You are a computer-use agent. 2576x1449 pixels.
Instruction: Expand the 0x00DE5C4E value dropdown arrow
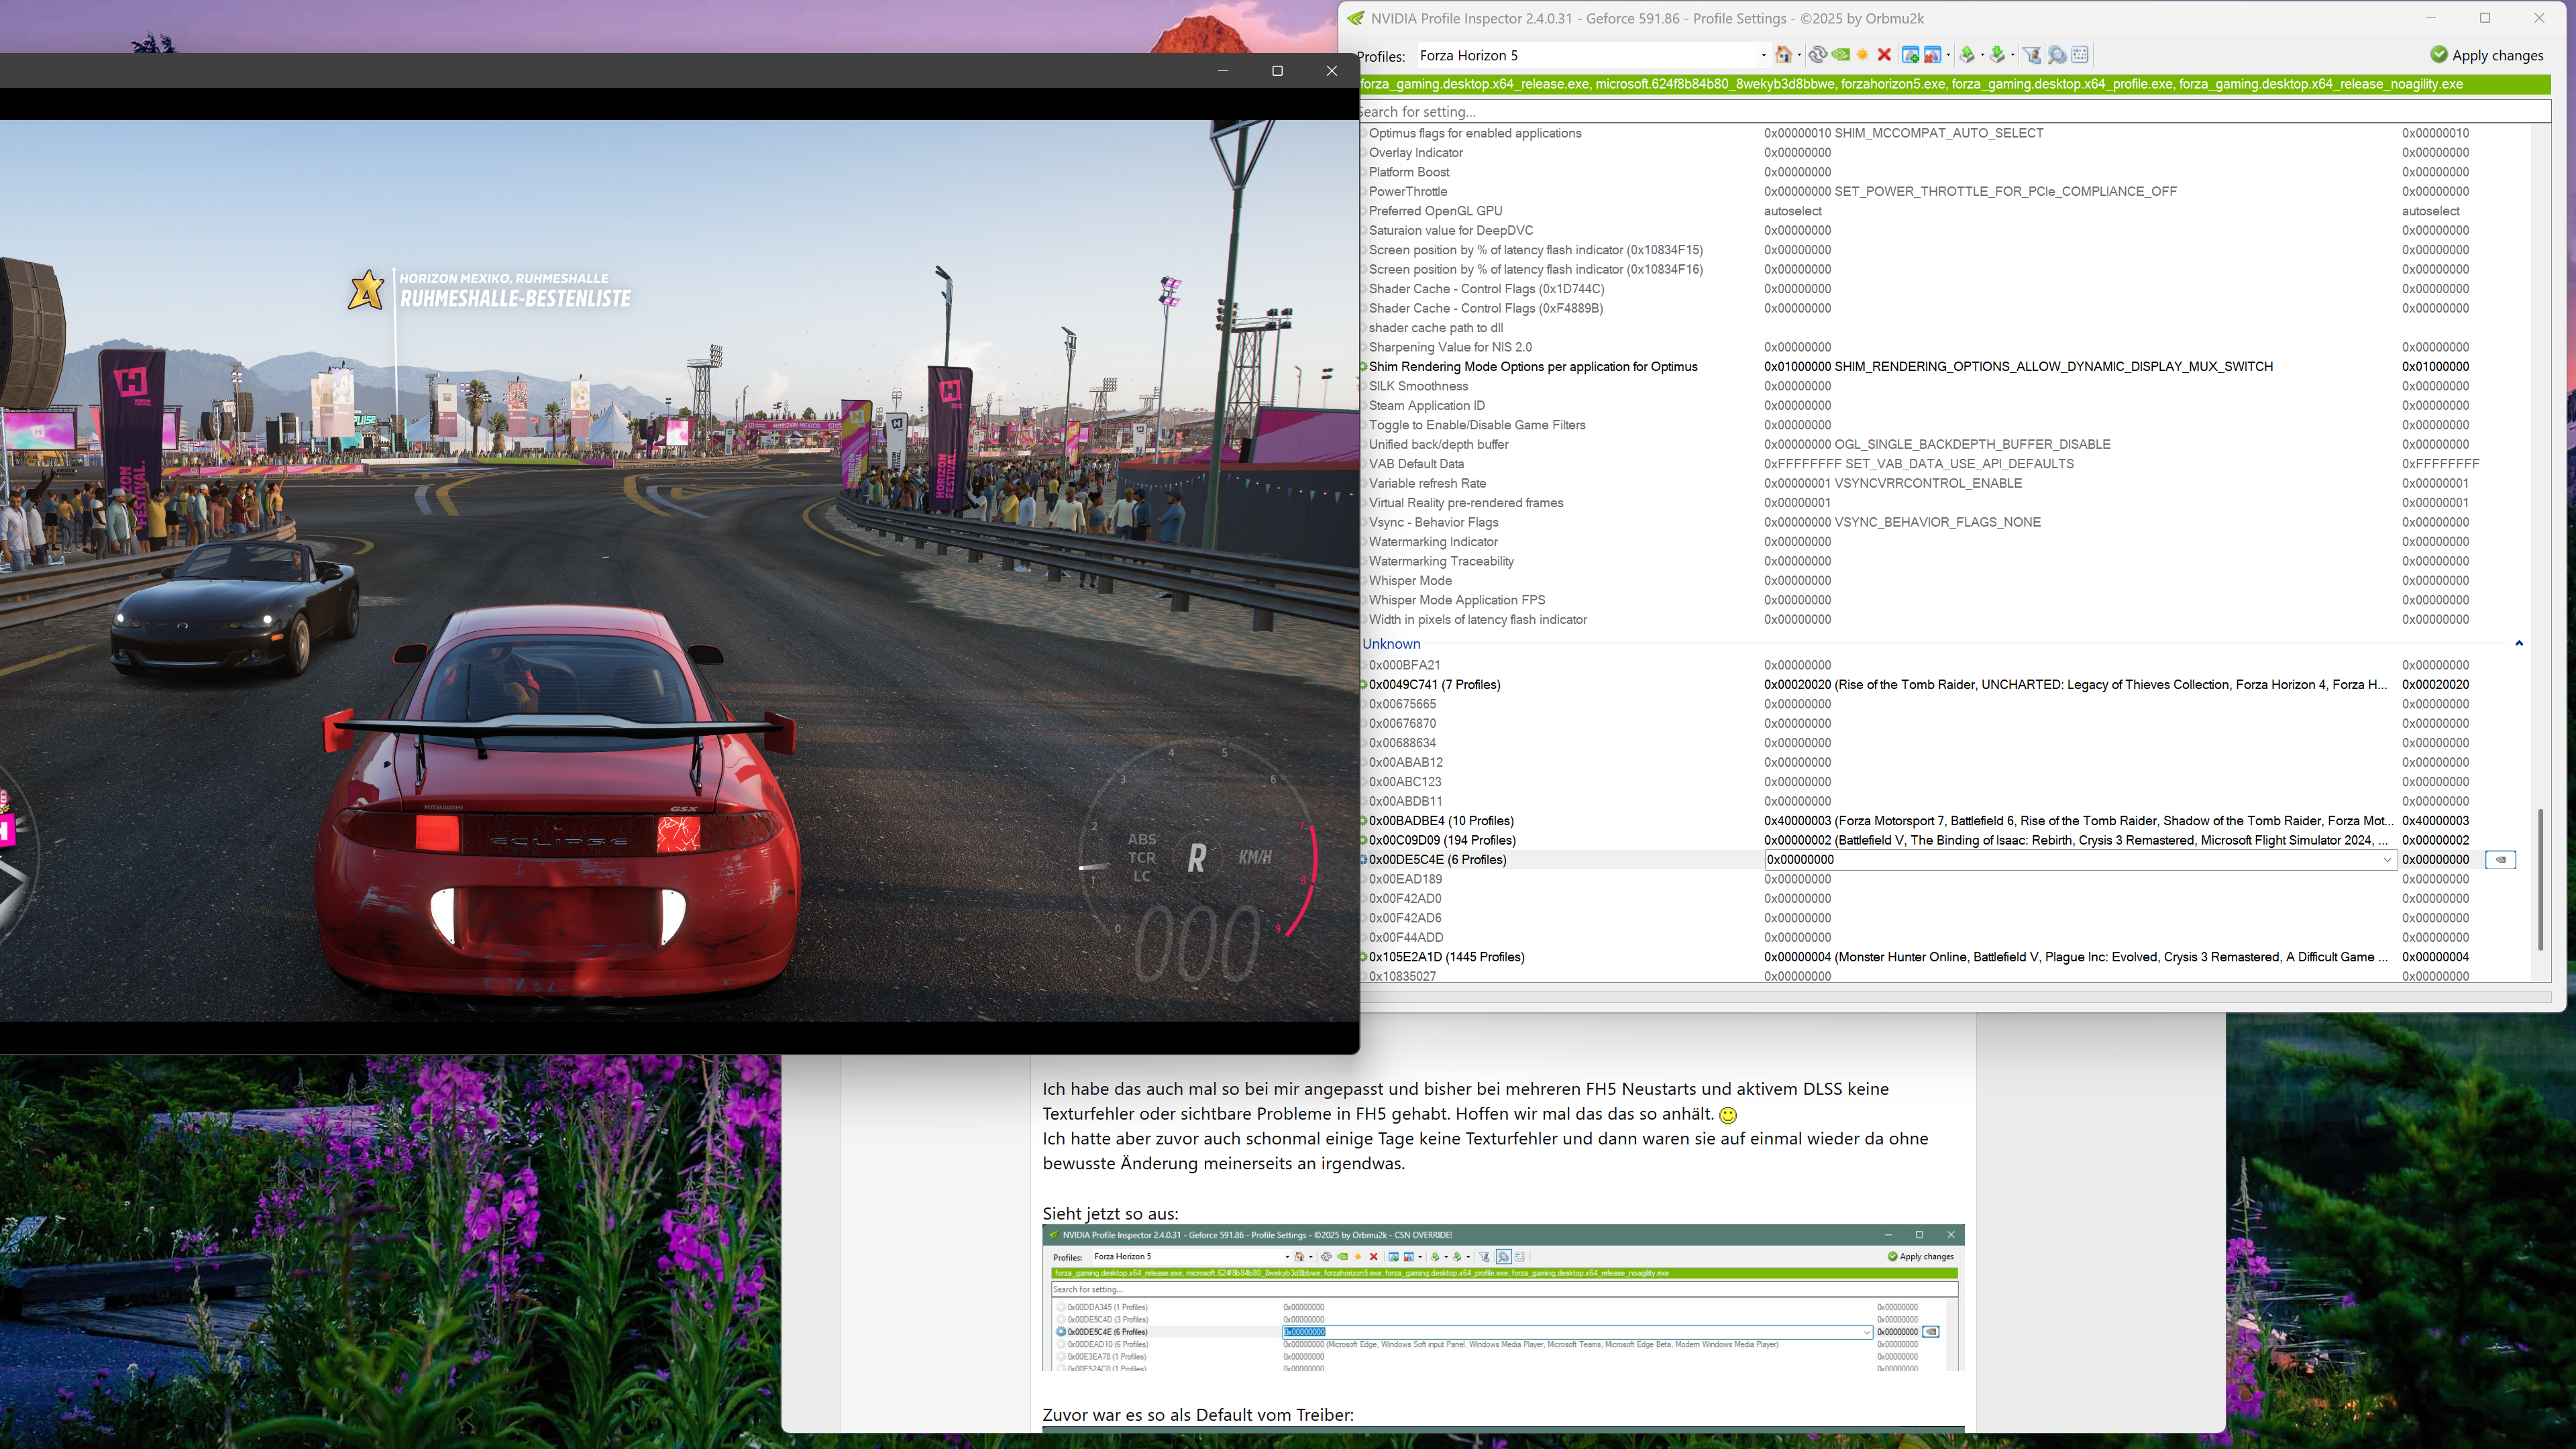tap(2387, 860)
